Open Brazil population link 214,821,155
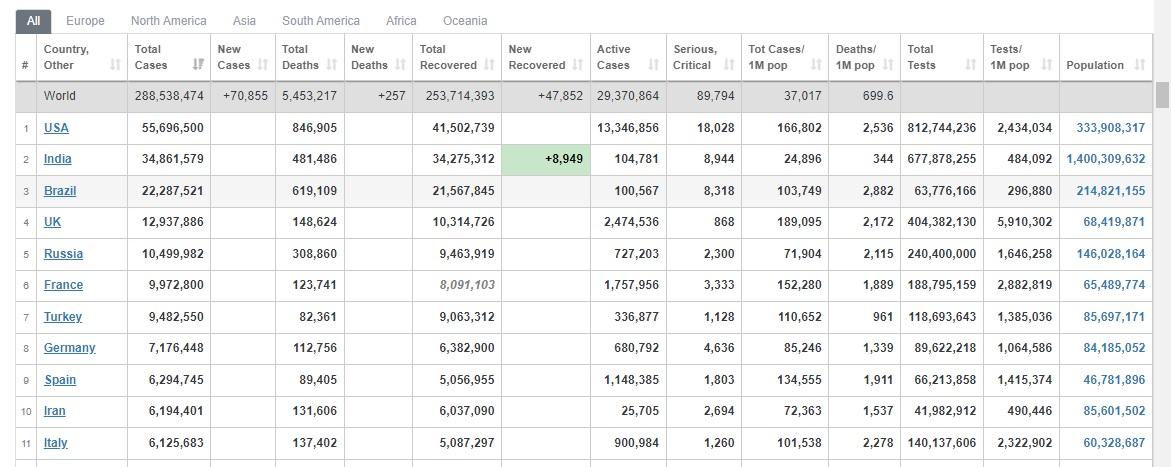This screenshot has width=1171, height=467. click(x=1111, y=191)
